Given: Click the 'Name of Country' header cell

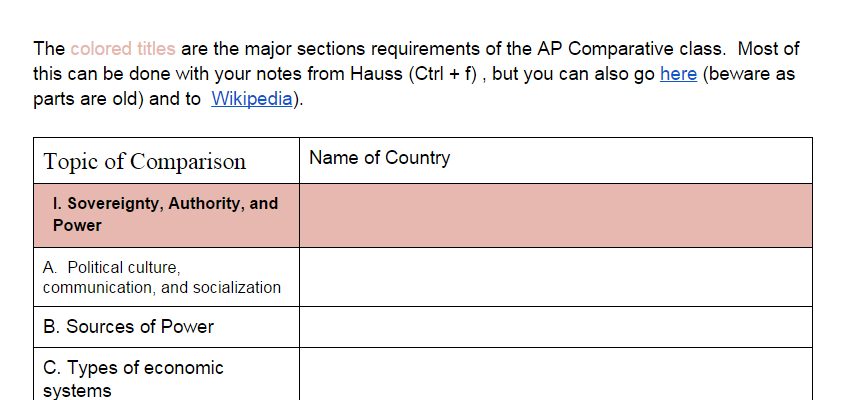Looking at the screenshot, I should 556,161.
